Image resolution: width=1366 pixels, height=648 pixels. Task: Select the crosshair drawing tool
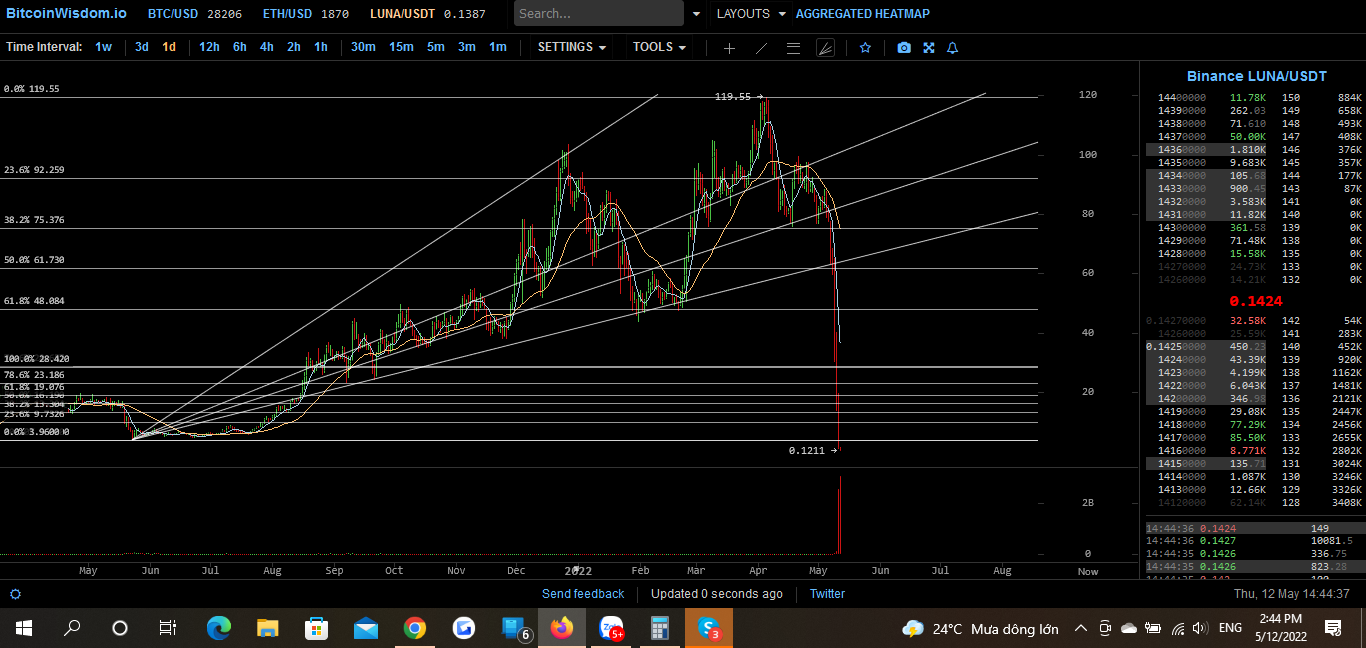pos(729,47)
